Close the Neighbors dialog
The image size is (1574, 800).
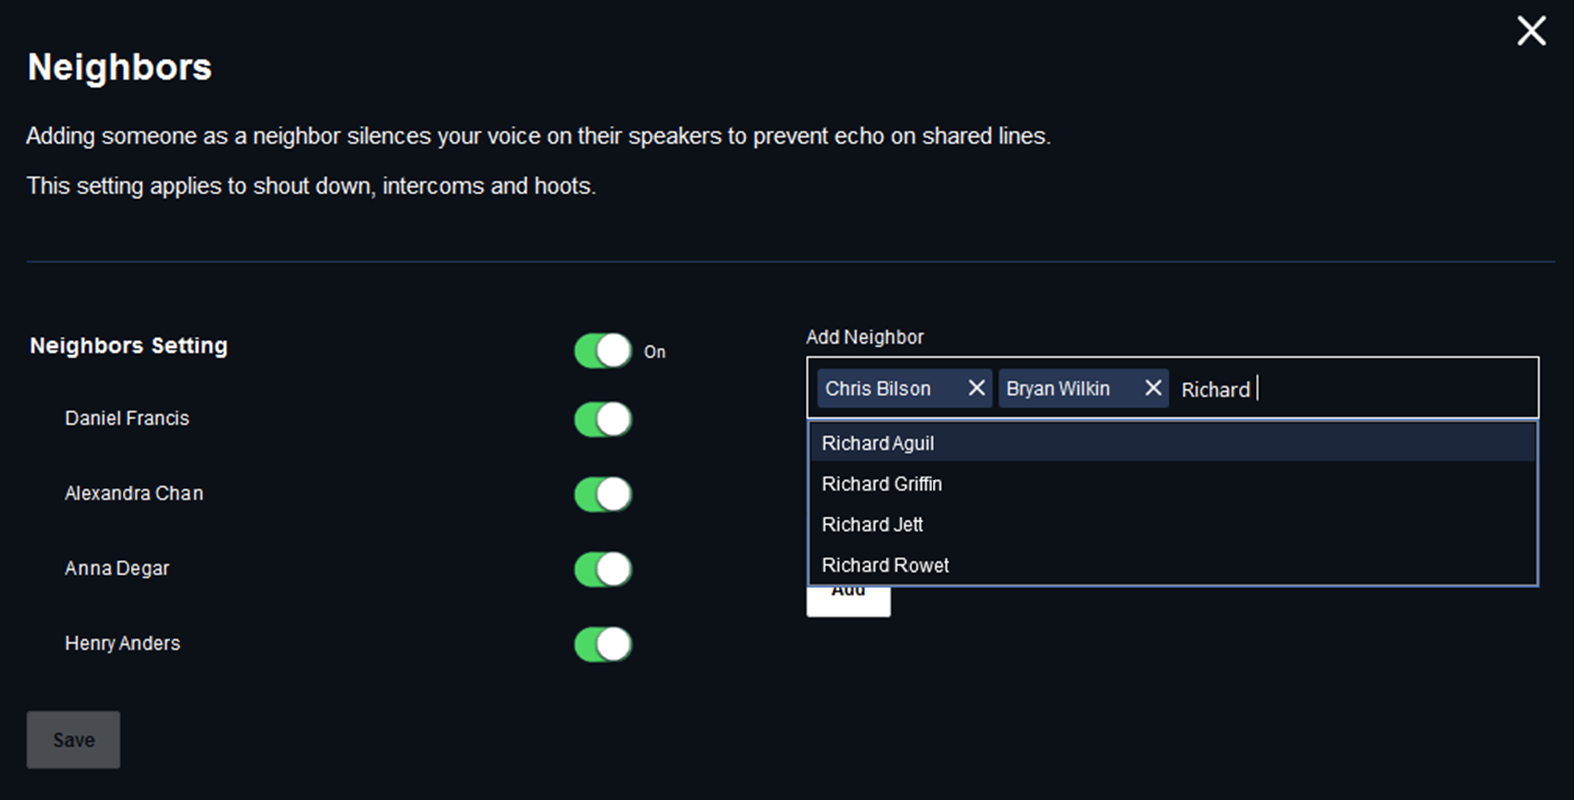pyautogui.click(x=1531, y=31)
